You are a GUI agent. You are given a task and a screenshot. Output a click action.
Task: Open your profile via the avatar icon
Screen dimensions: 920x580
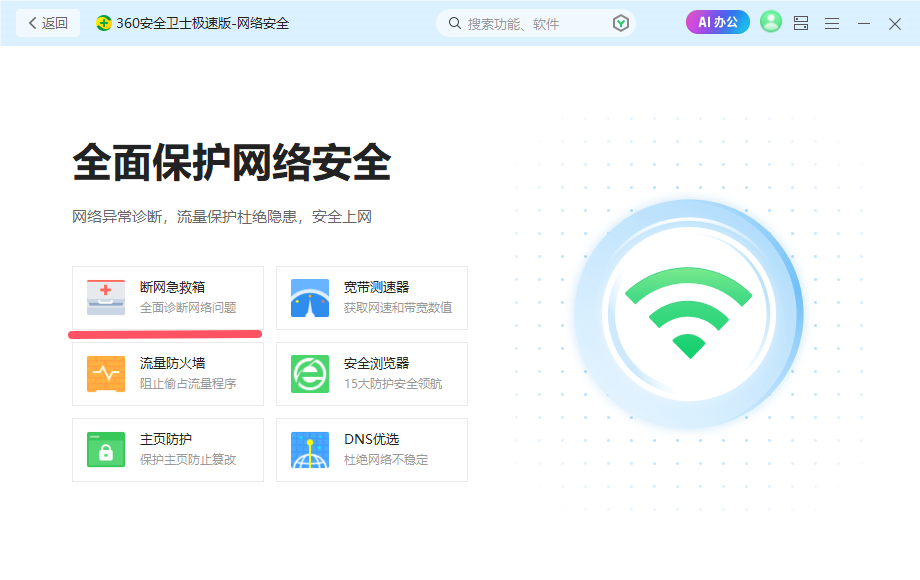[770, 22]
